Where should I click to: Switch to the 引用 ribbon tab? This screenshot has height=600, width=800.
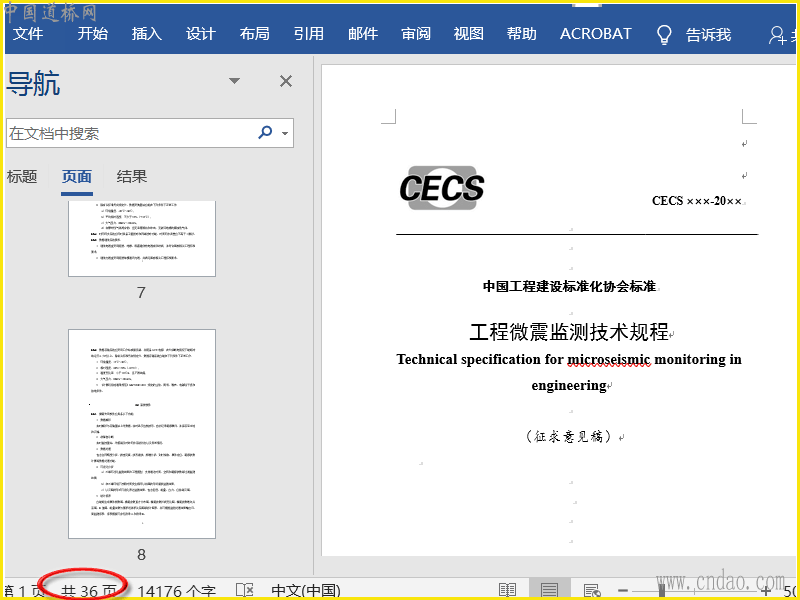pos(309,34)
